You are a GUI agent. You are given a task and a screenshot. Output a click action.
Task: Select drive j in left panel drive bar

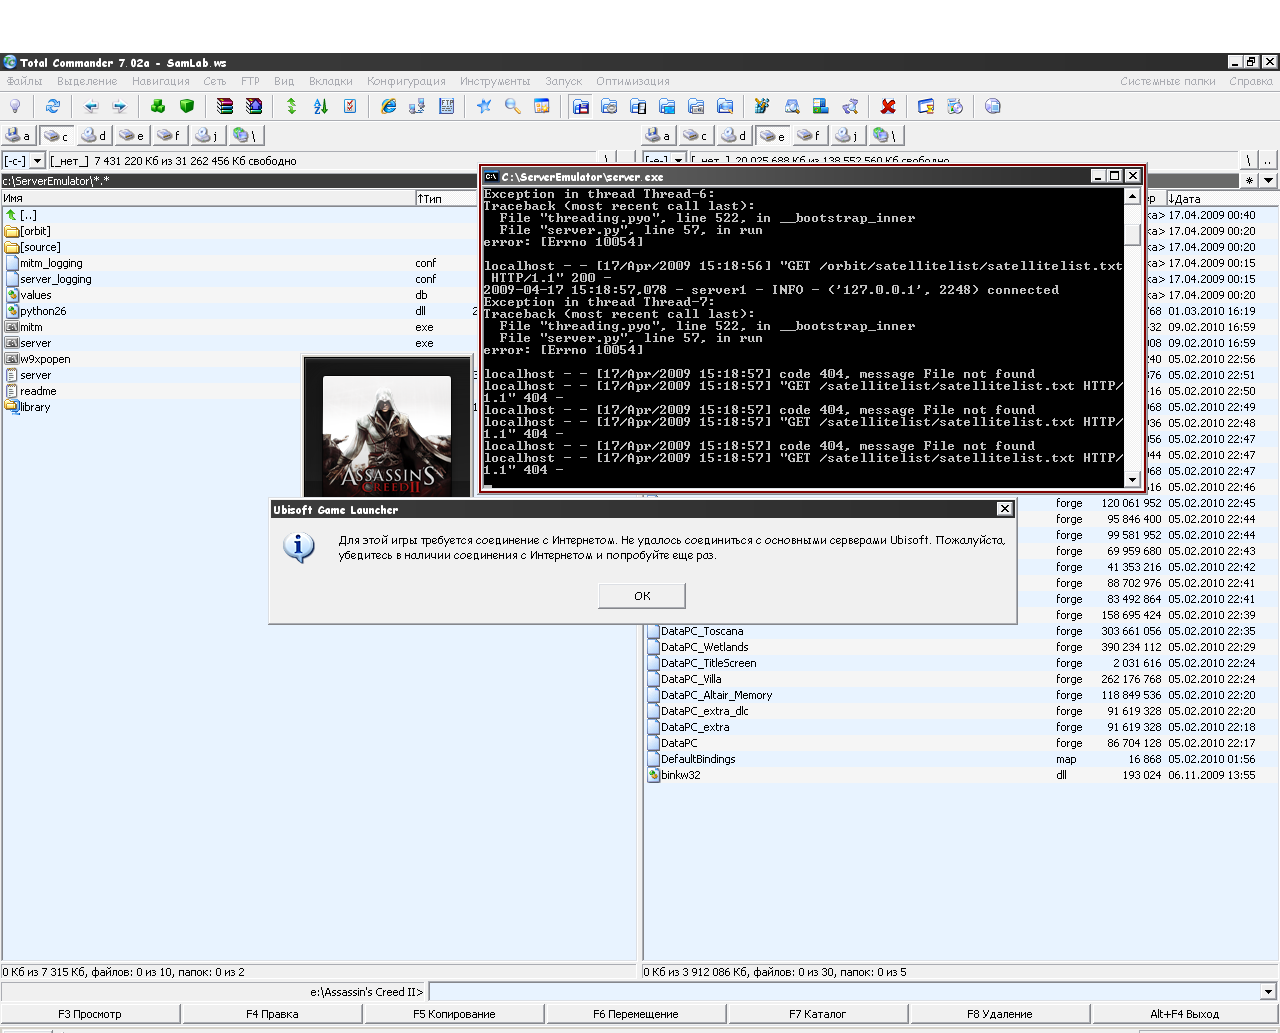coord(207,135)
